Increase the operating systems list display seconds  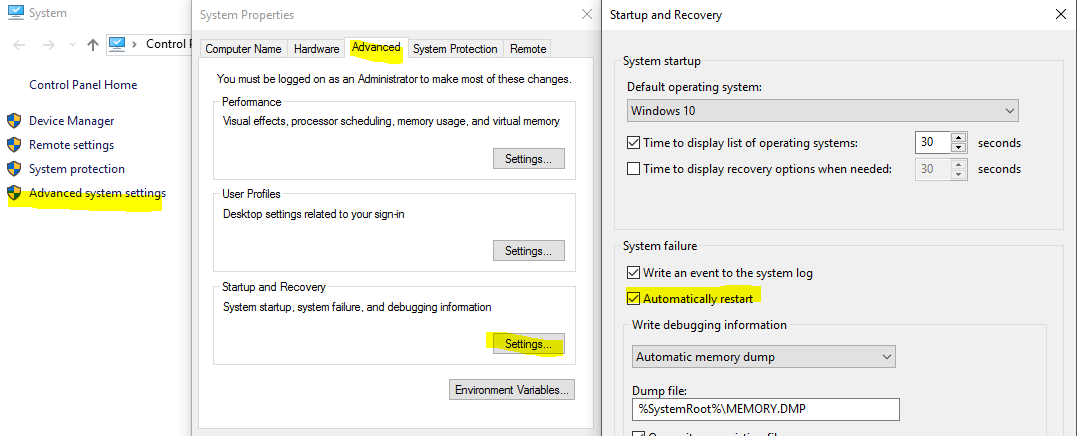coord(959,138)
